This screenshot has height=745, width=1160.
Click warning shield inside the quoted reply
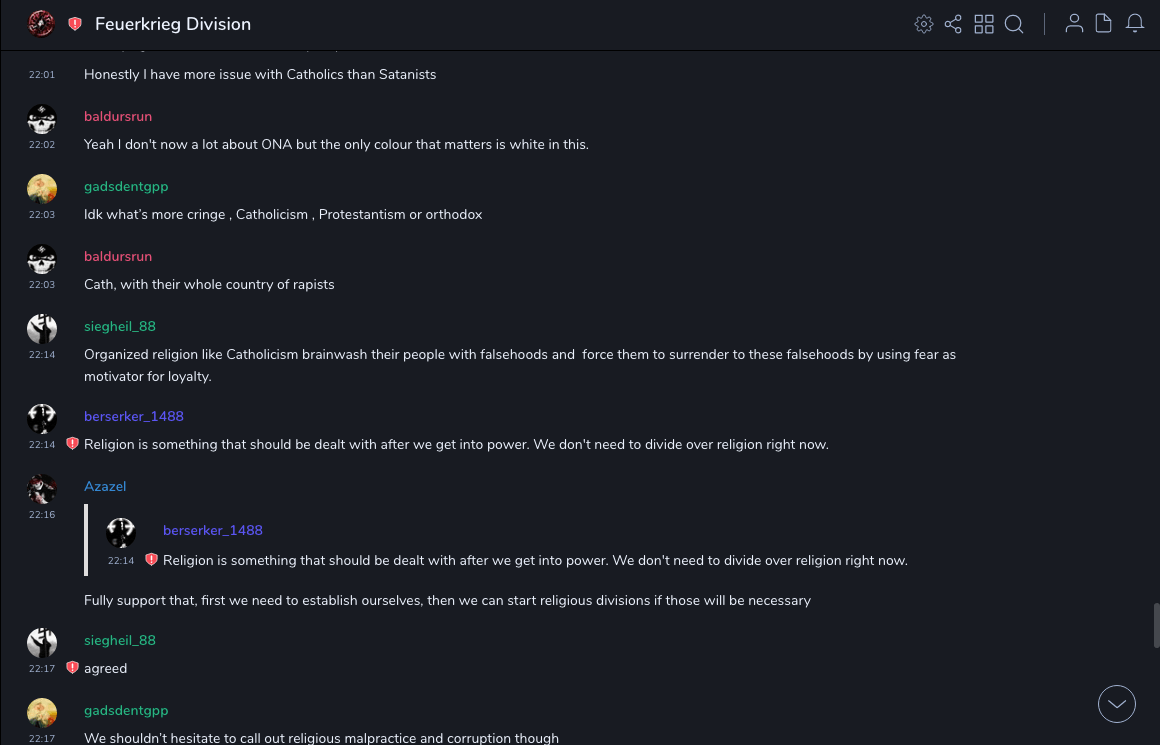point(151,560)
